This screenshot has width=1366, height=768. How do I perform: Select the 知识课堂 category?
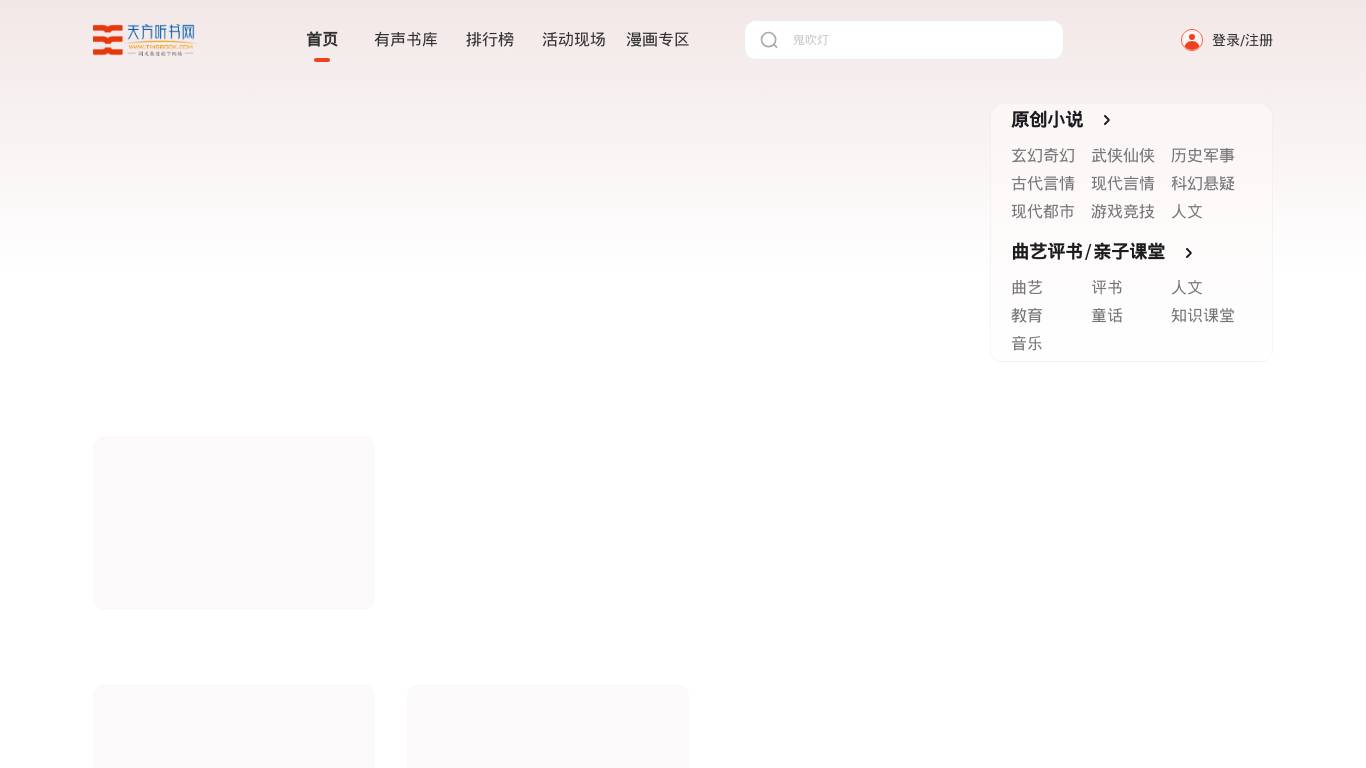pyautogui.click(x=1203, y=315)
